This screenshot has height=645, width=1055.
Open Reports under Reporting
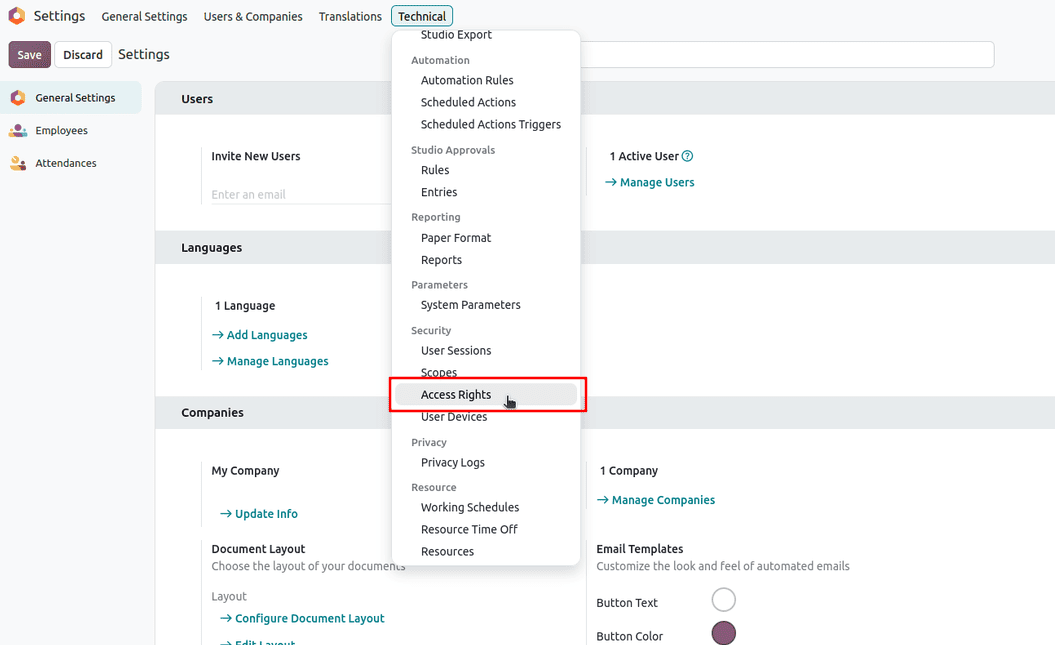tap(441, 260)
